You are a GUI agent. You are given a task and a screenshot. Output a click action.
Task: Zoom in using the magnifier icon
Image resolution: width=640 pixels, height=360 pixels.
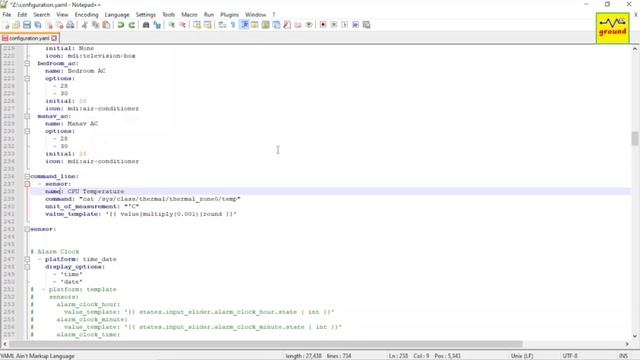pyautogui.click(x=172, y=25)
